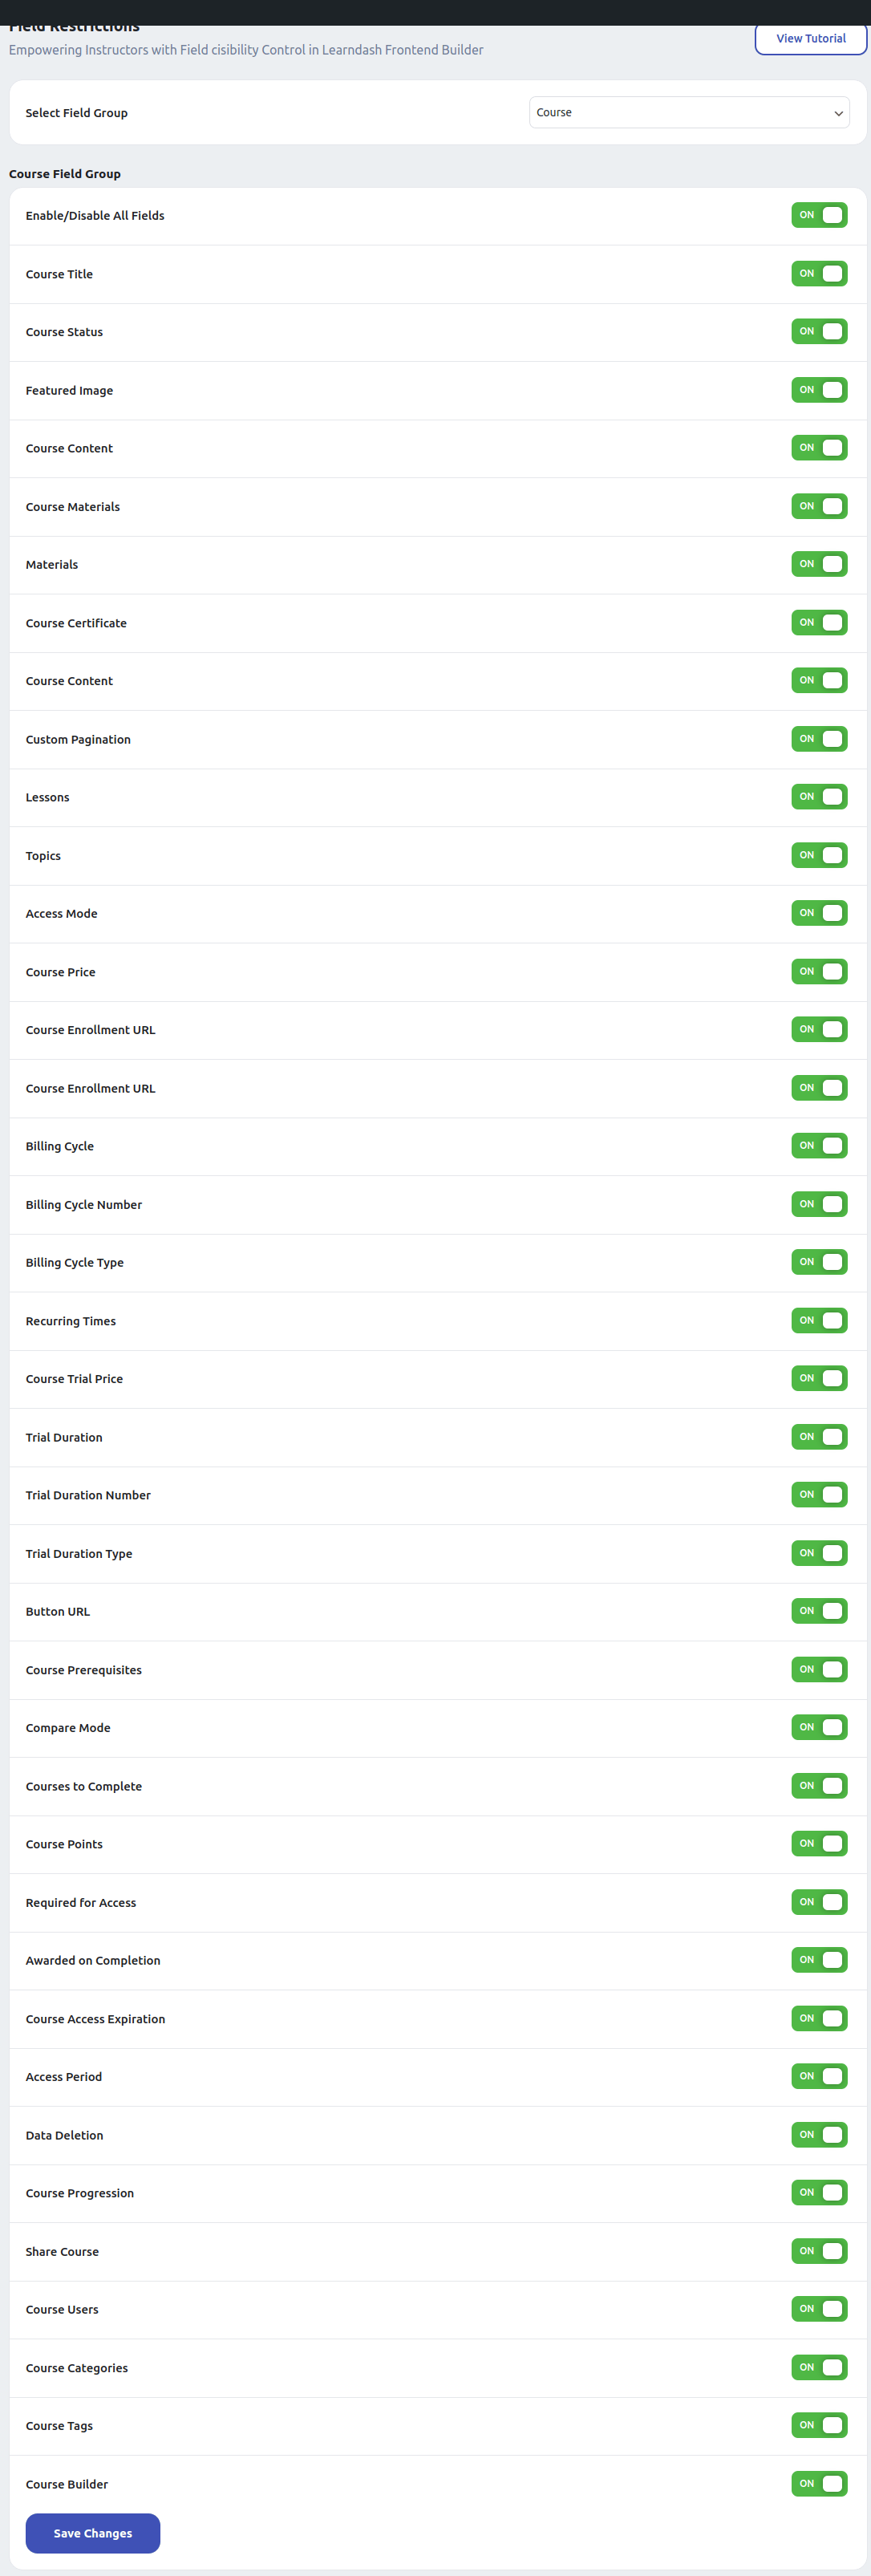Turn off the Access Mode switch
Viewport: 871px width, 2576px height.
click(x=819, y=913)
